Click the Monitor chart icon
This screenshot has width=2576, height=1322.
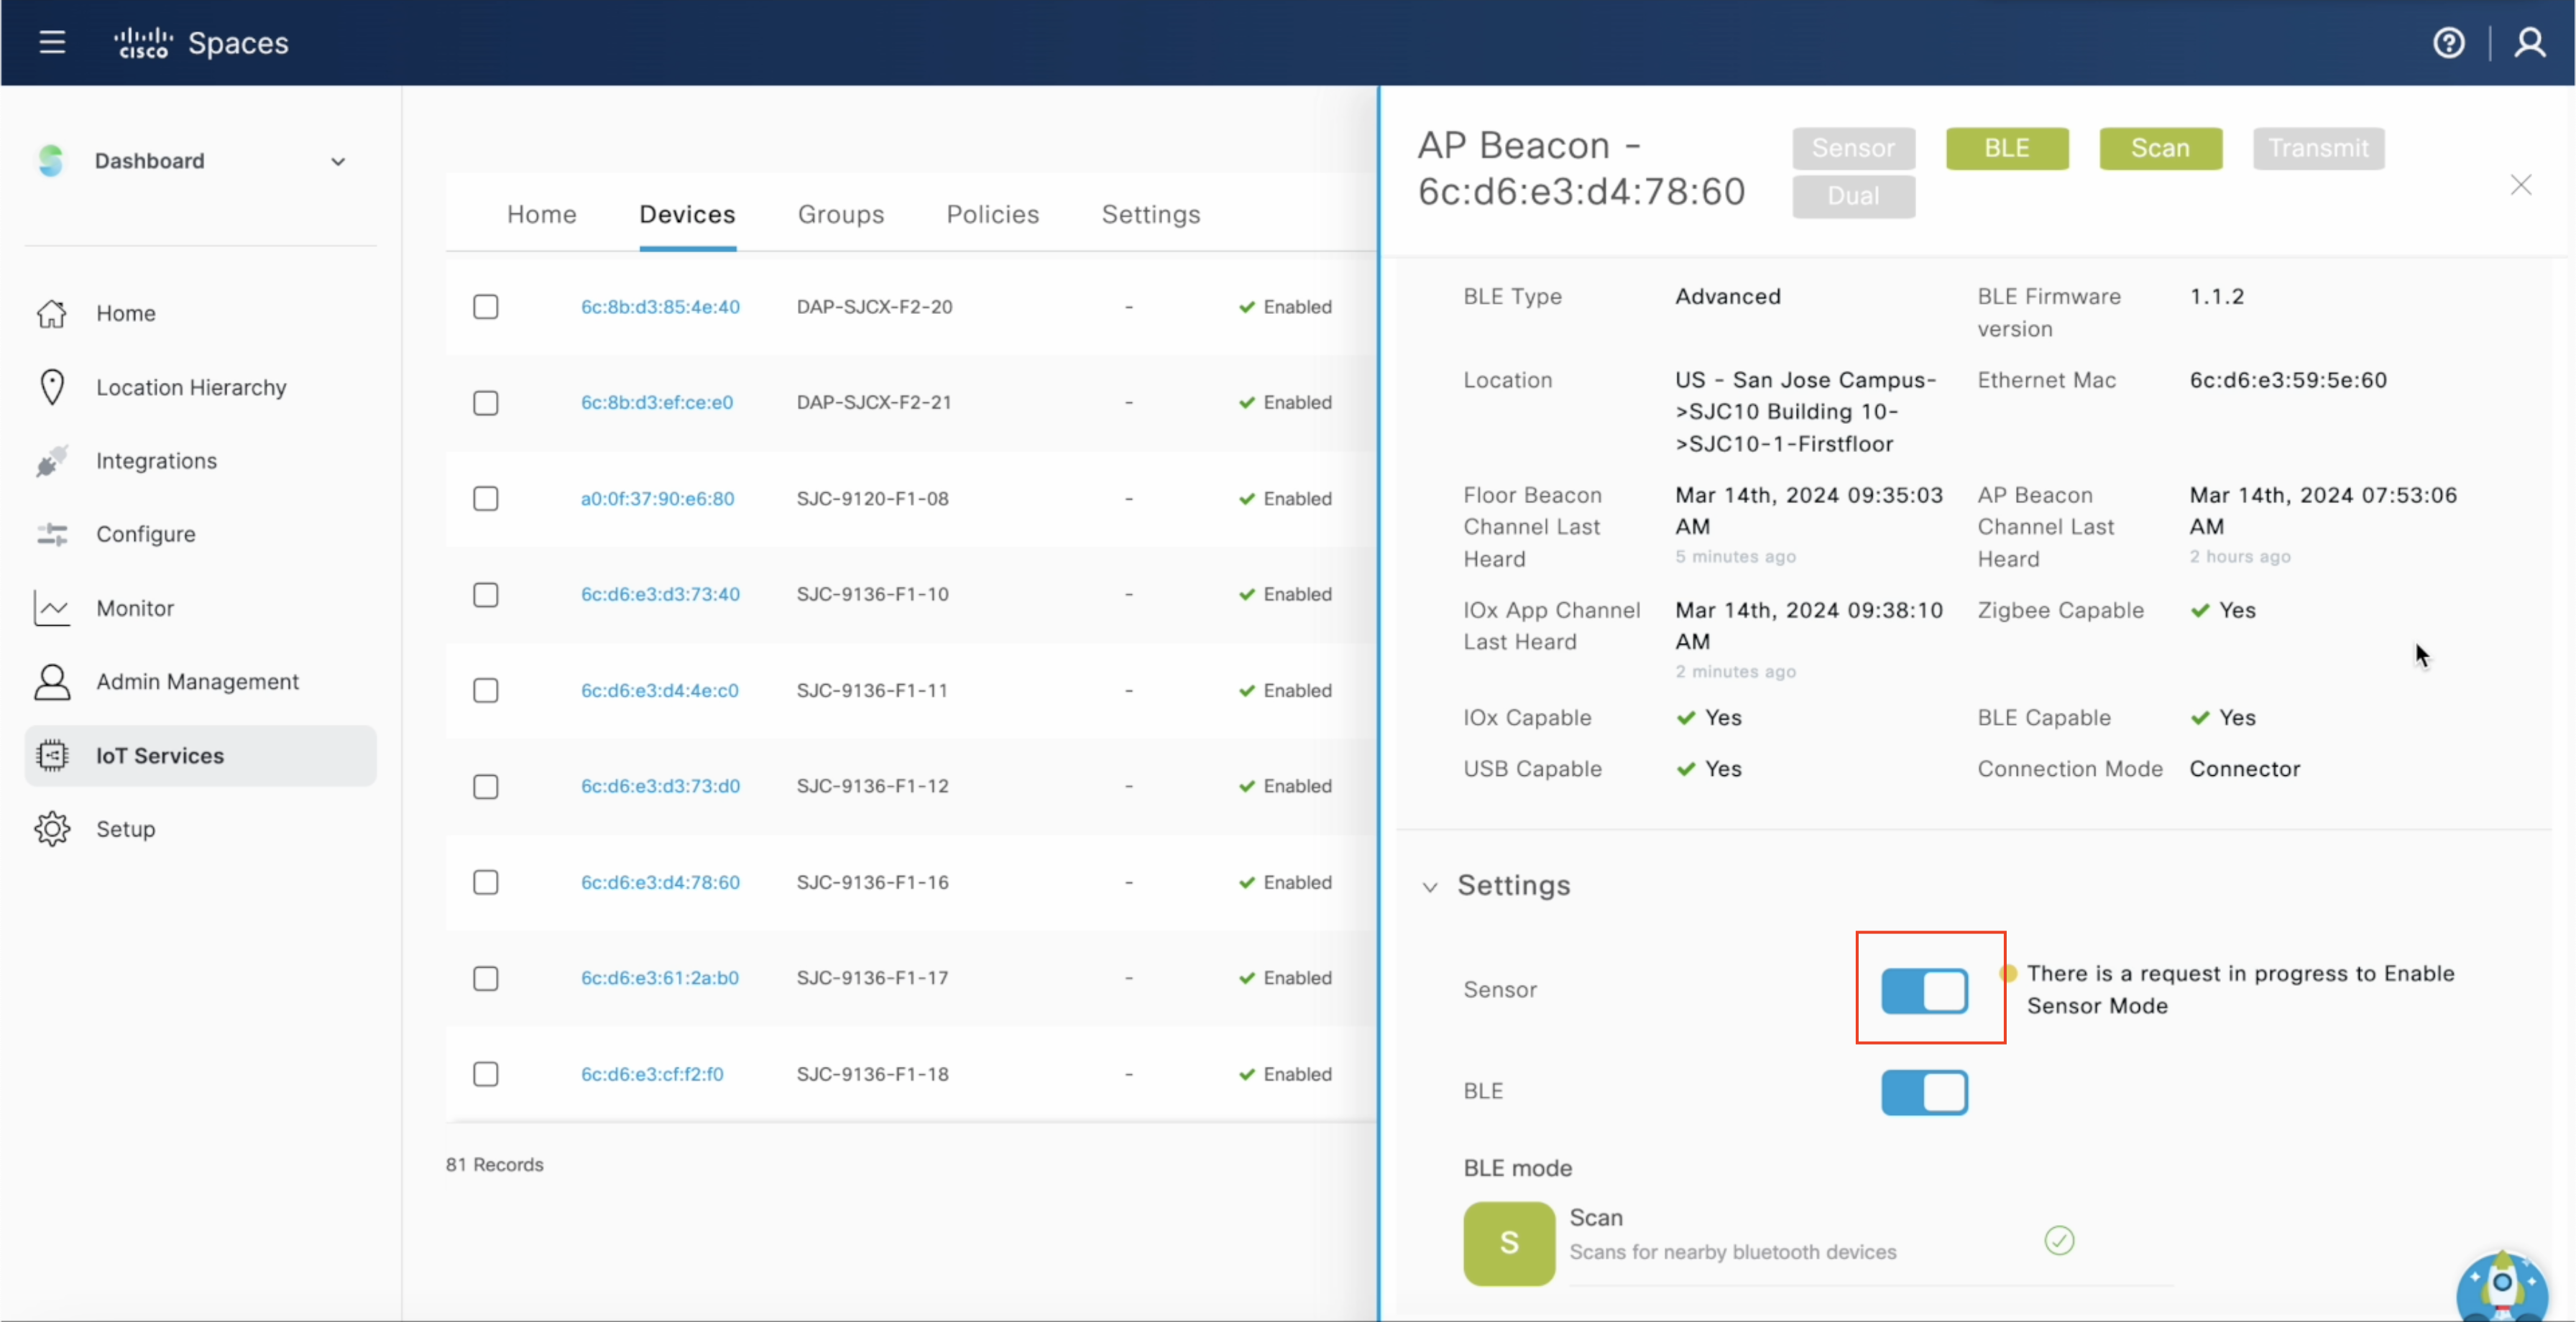coord(52,608)
